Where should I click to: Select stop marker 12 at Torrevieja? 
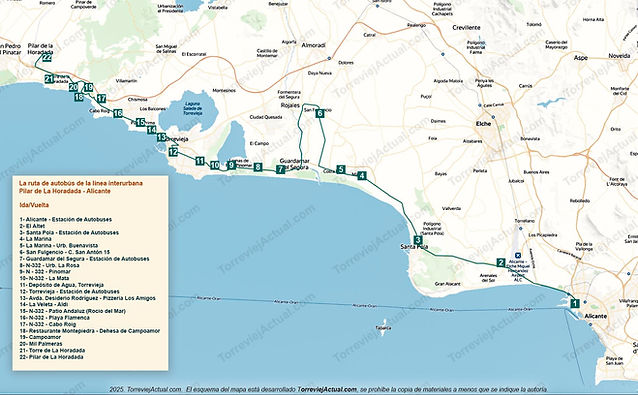[x=173, y=152]
